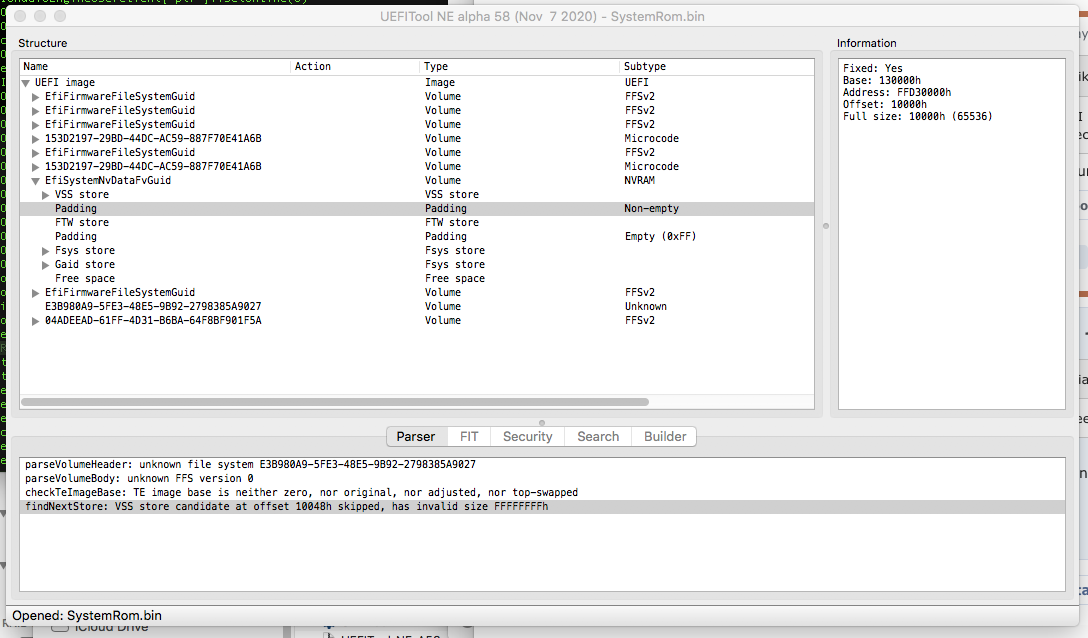Click the Type column header
The height and width of the screenshot is (638, 1088).
(519, 67)
